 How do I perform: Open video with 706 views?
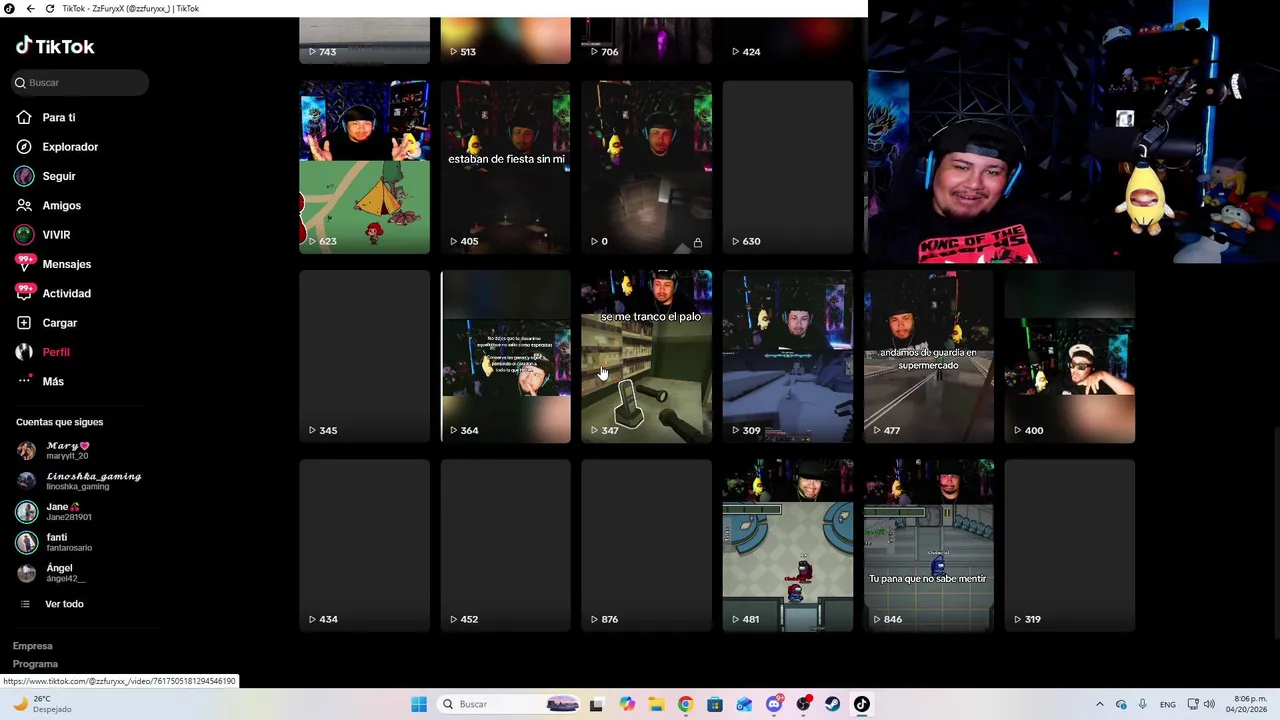[646, 41]
